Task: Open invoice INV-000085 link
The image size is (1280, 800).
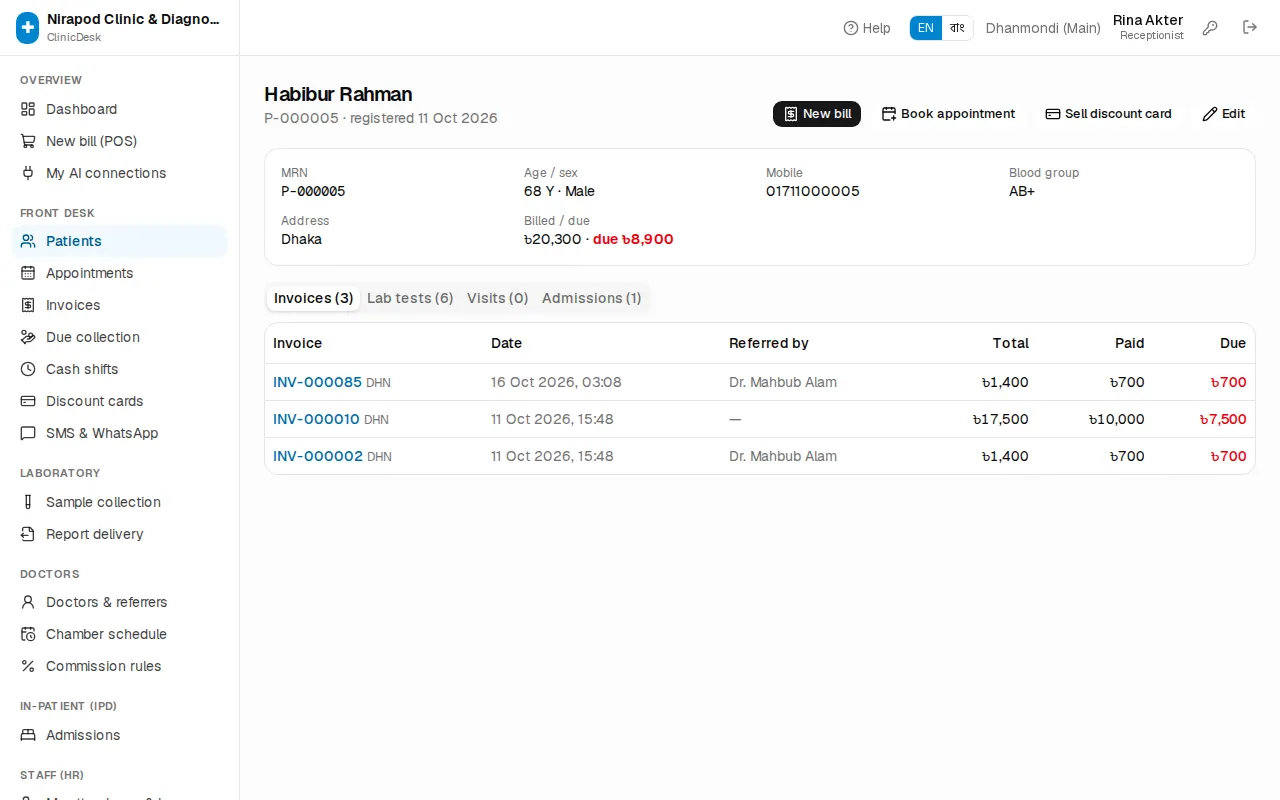Action: [x=317, y=382]
